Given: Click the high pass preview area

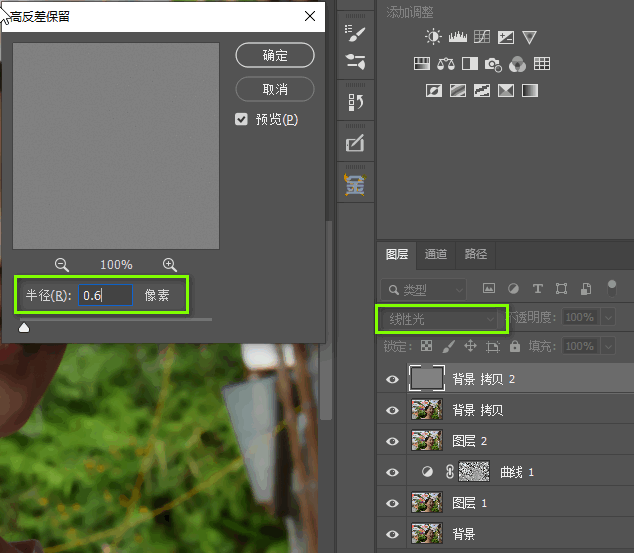Looking at the screenshot, I should (116, 146).
